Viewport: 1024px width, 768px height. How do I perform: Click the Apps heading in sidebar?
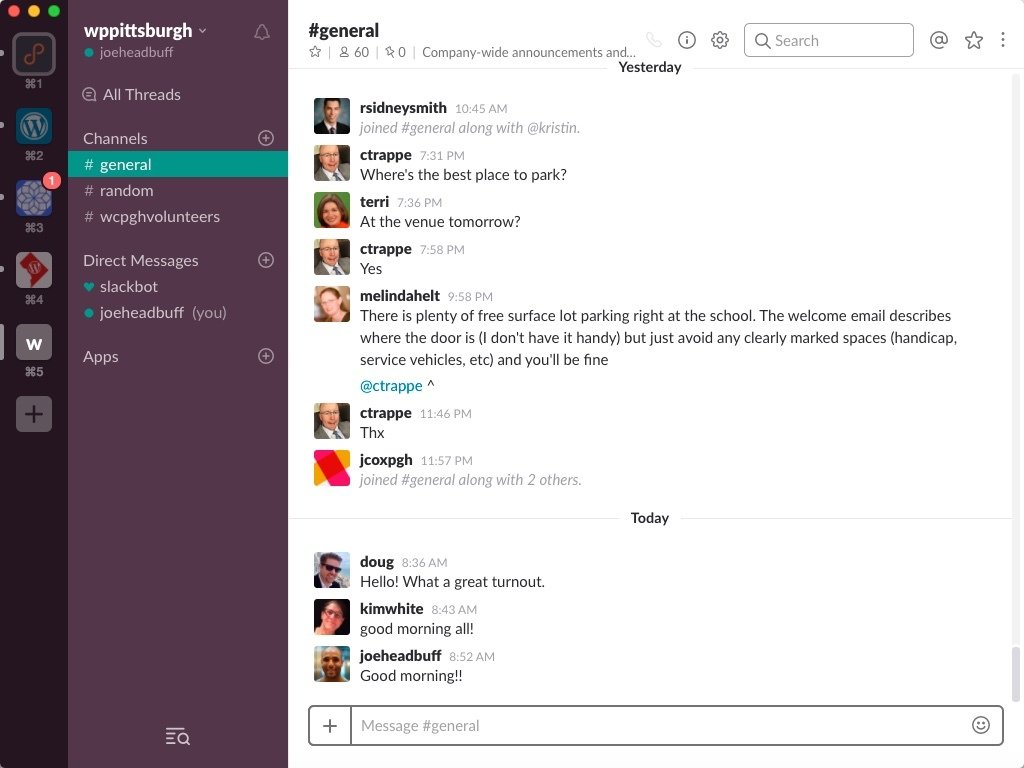click(x=101, y=357)
